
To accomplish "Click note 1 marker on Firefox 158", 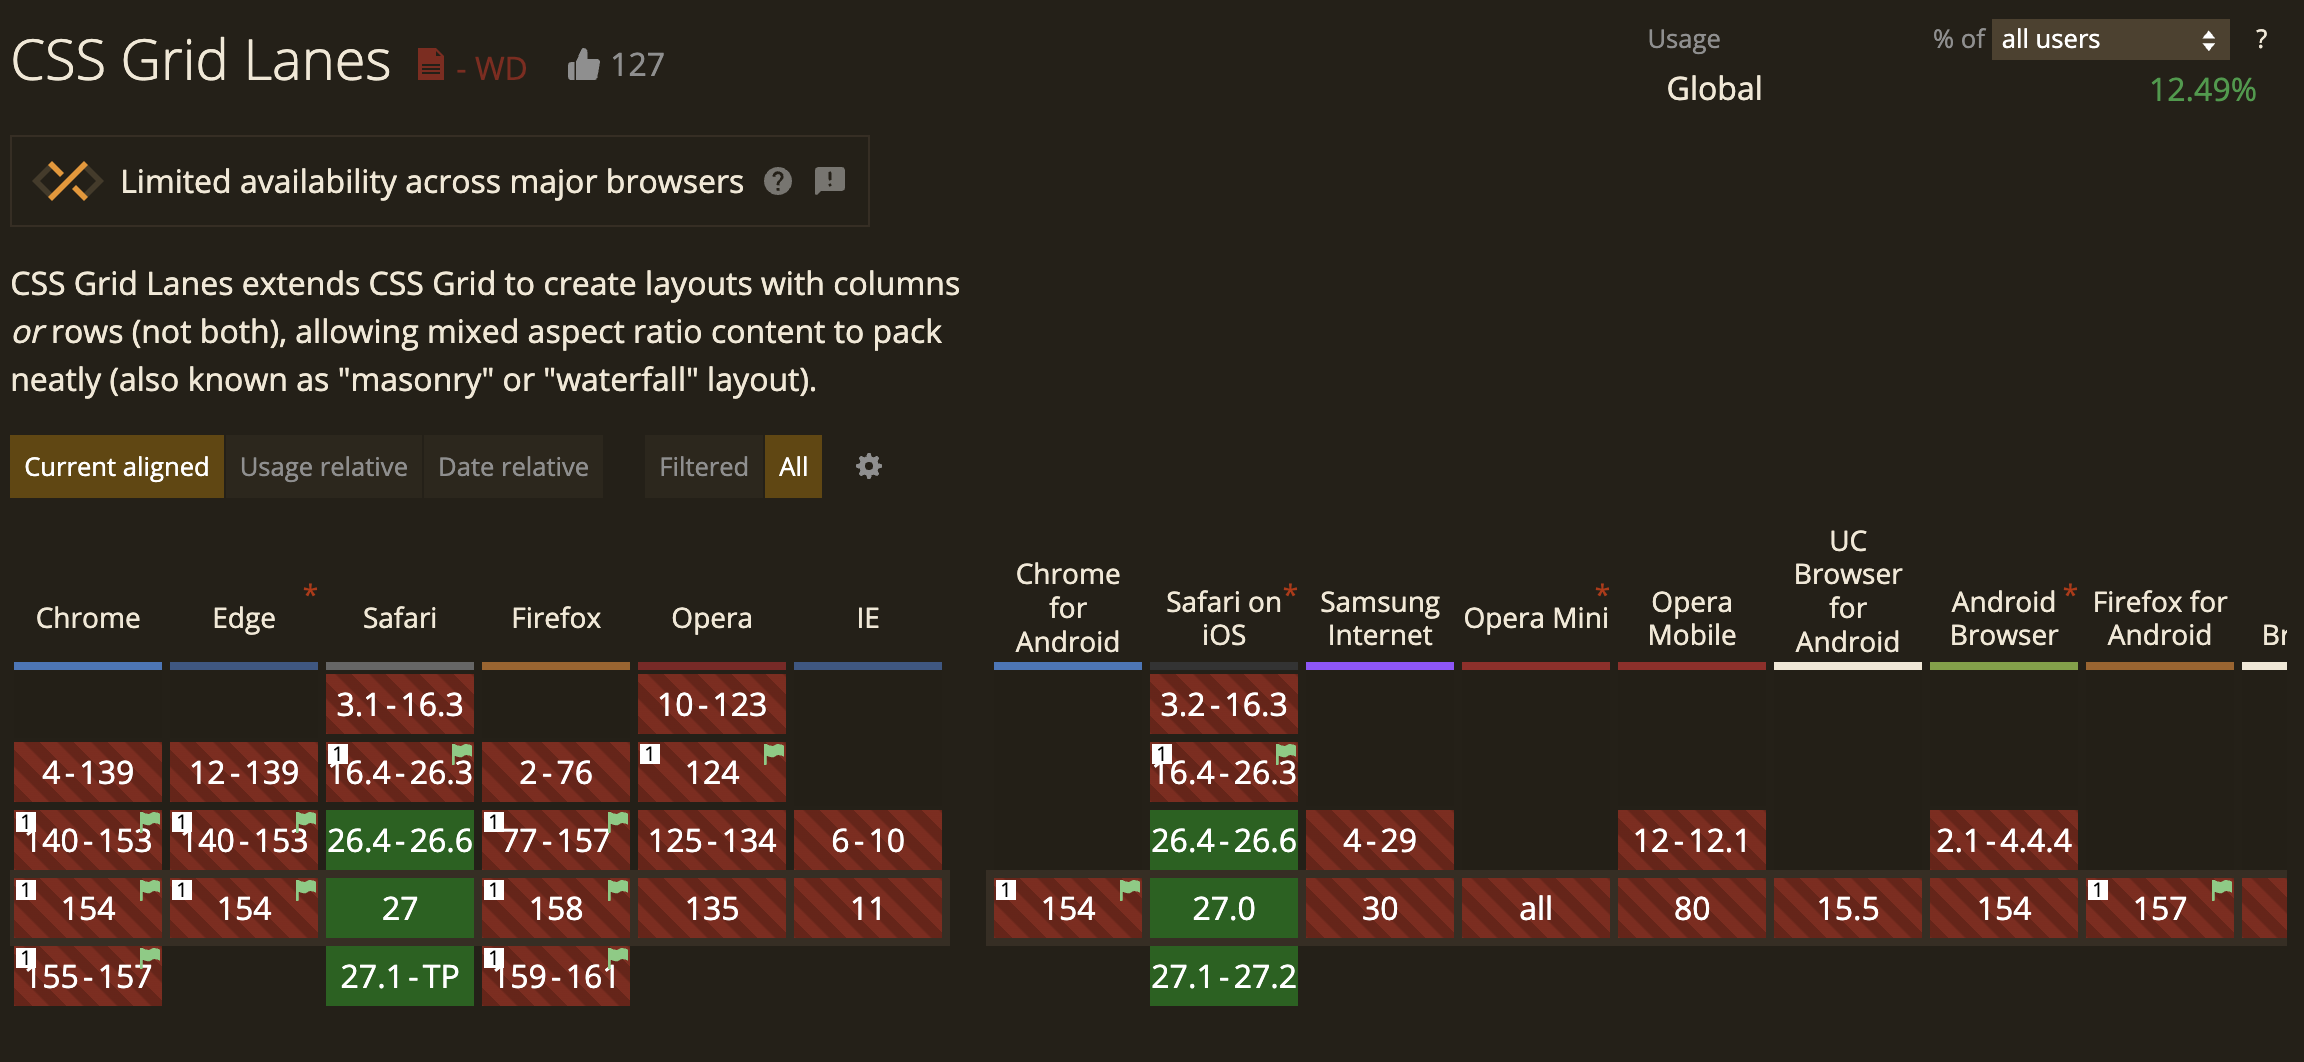I will (494, 889).
